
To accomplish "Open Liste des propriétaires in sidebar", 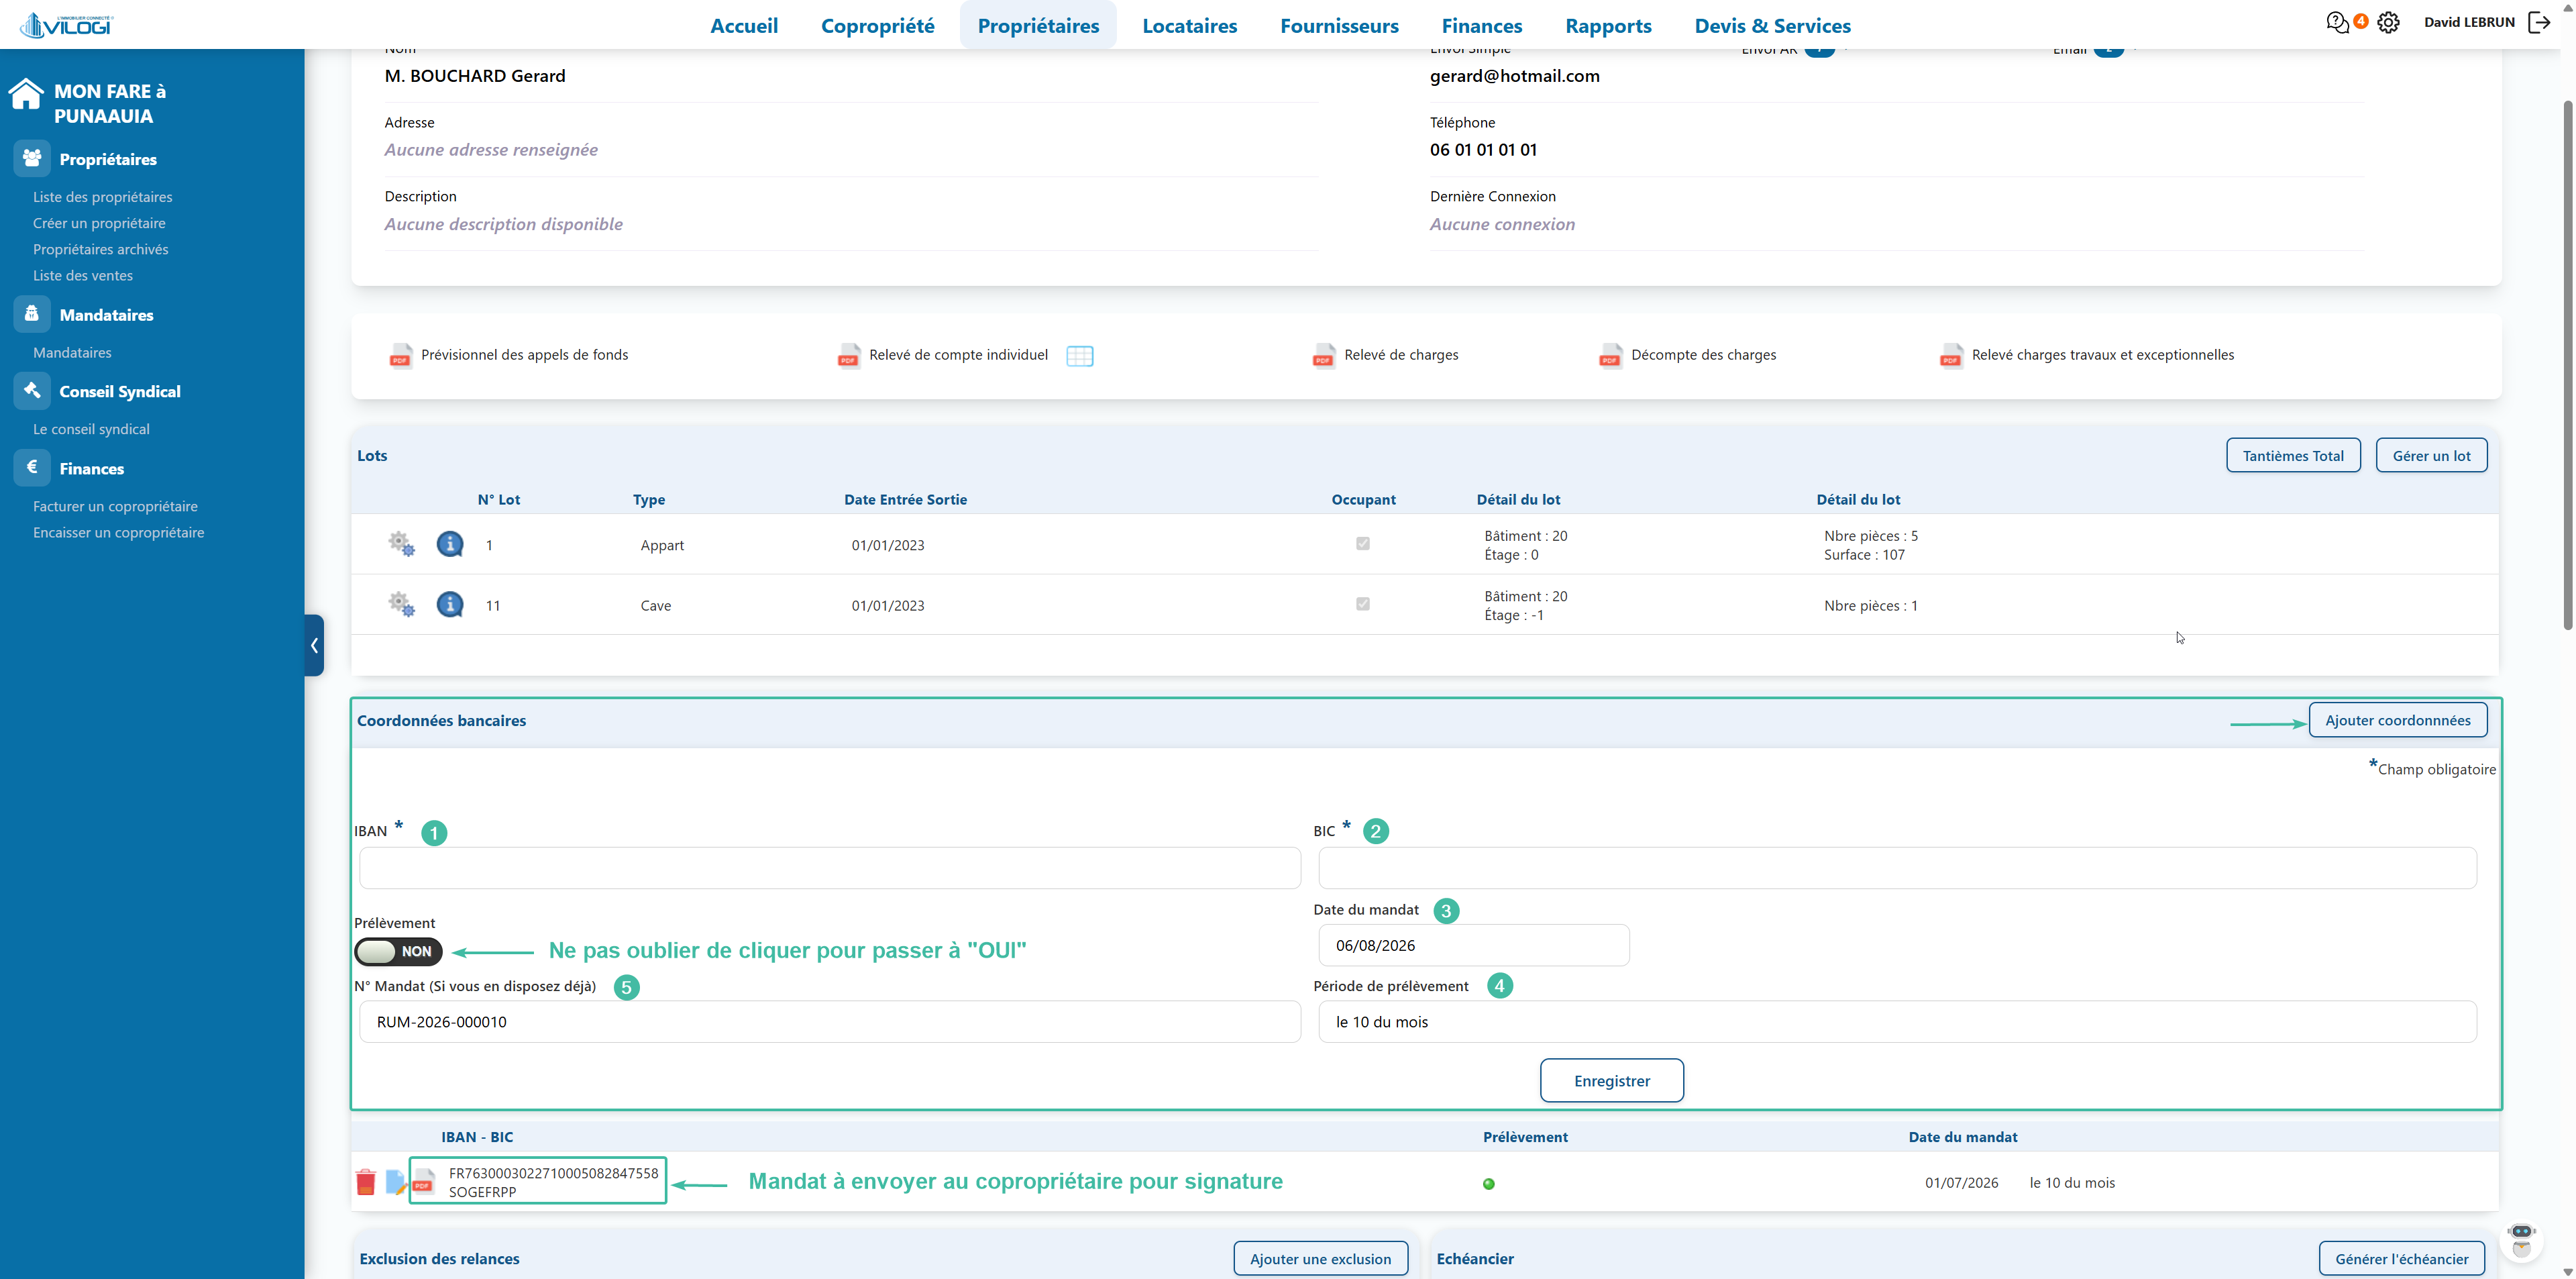I will click(x=102, y=197).
